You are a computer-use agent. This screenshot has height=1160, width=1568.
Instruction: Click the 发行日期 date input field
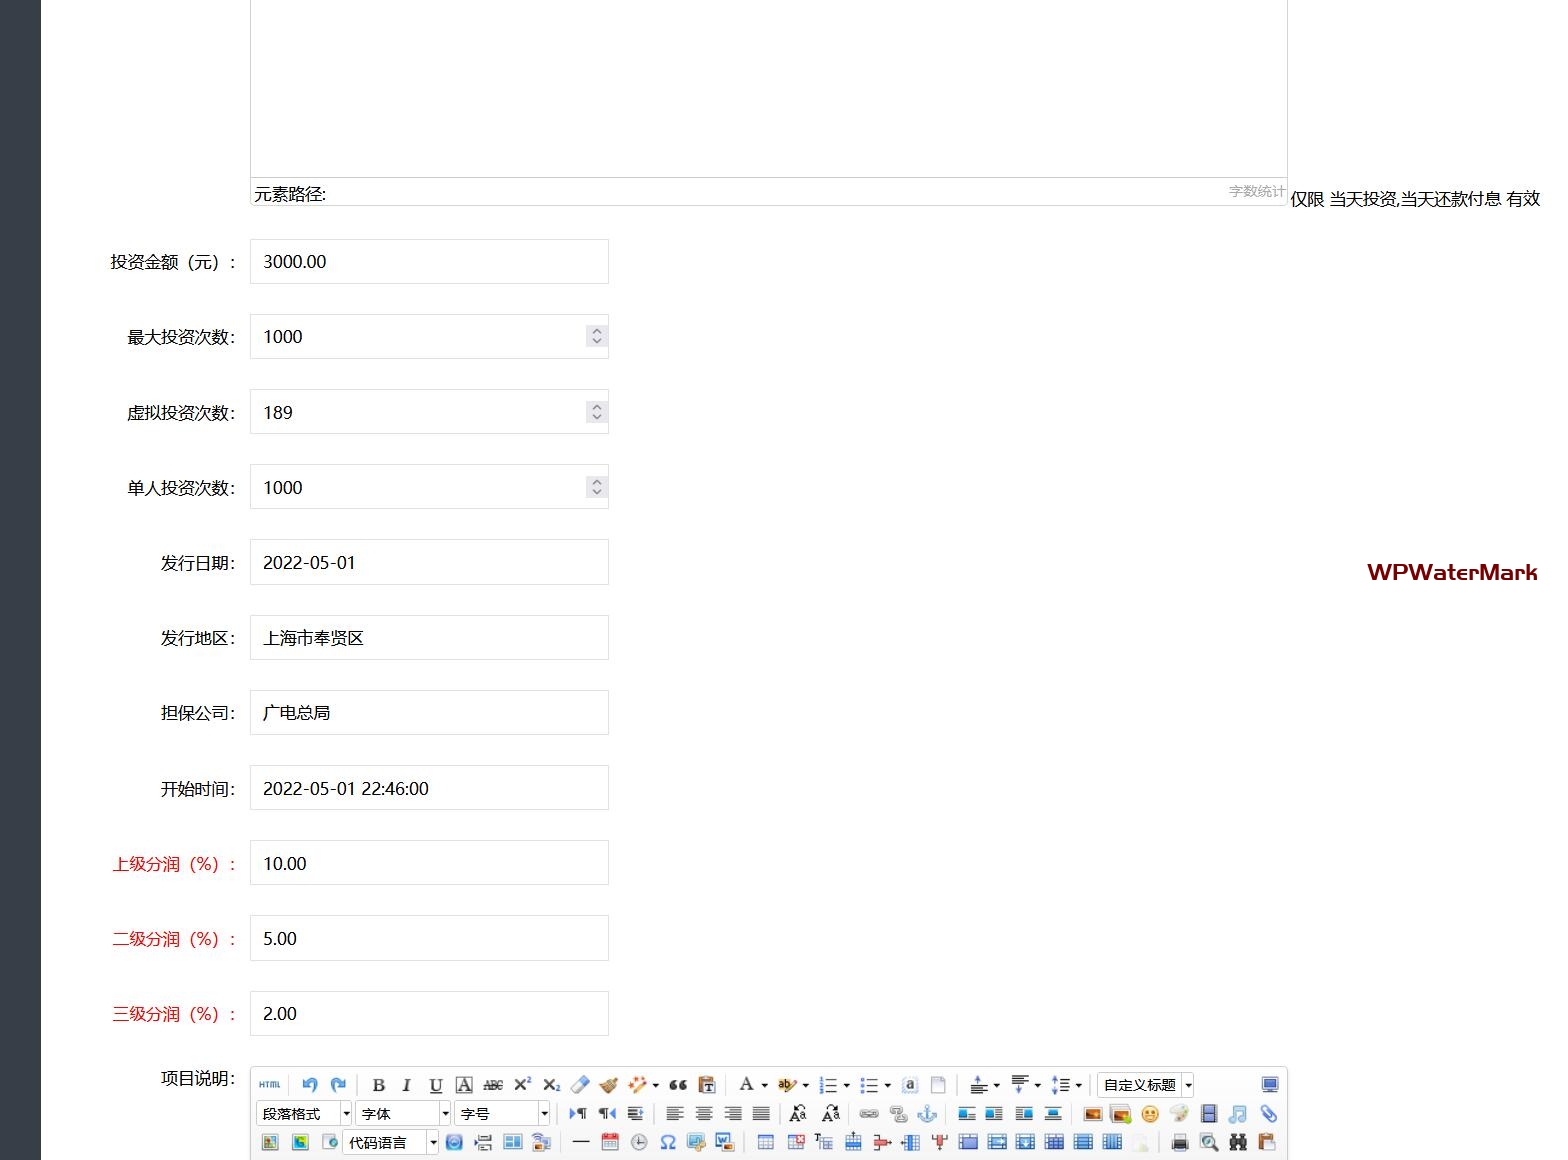tap(429, 563)
